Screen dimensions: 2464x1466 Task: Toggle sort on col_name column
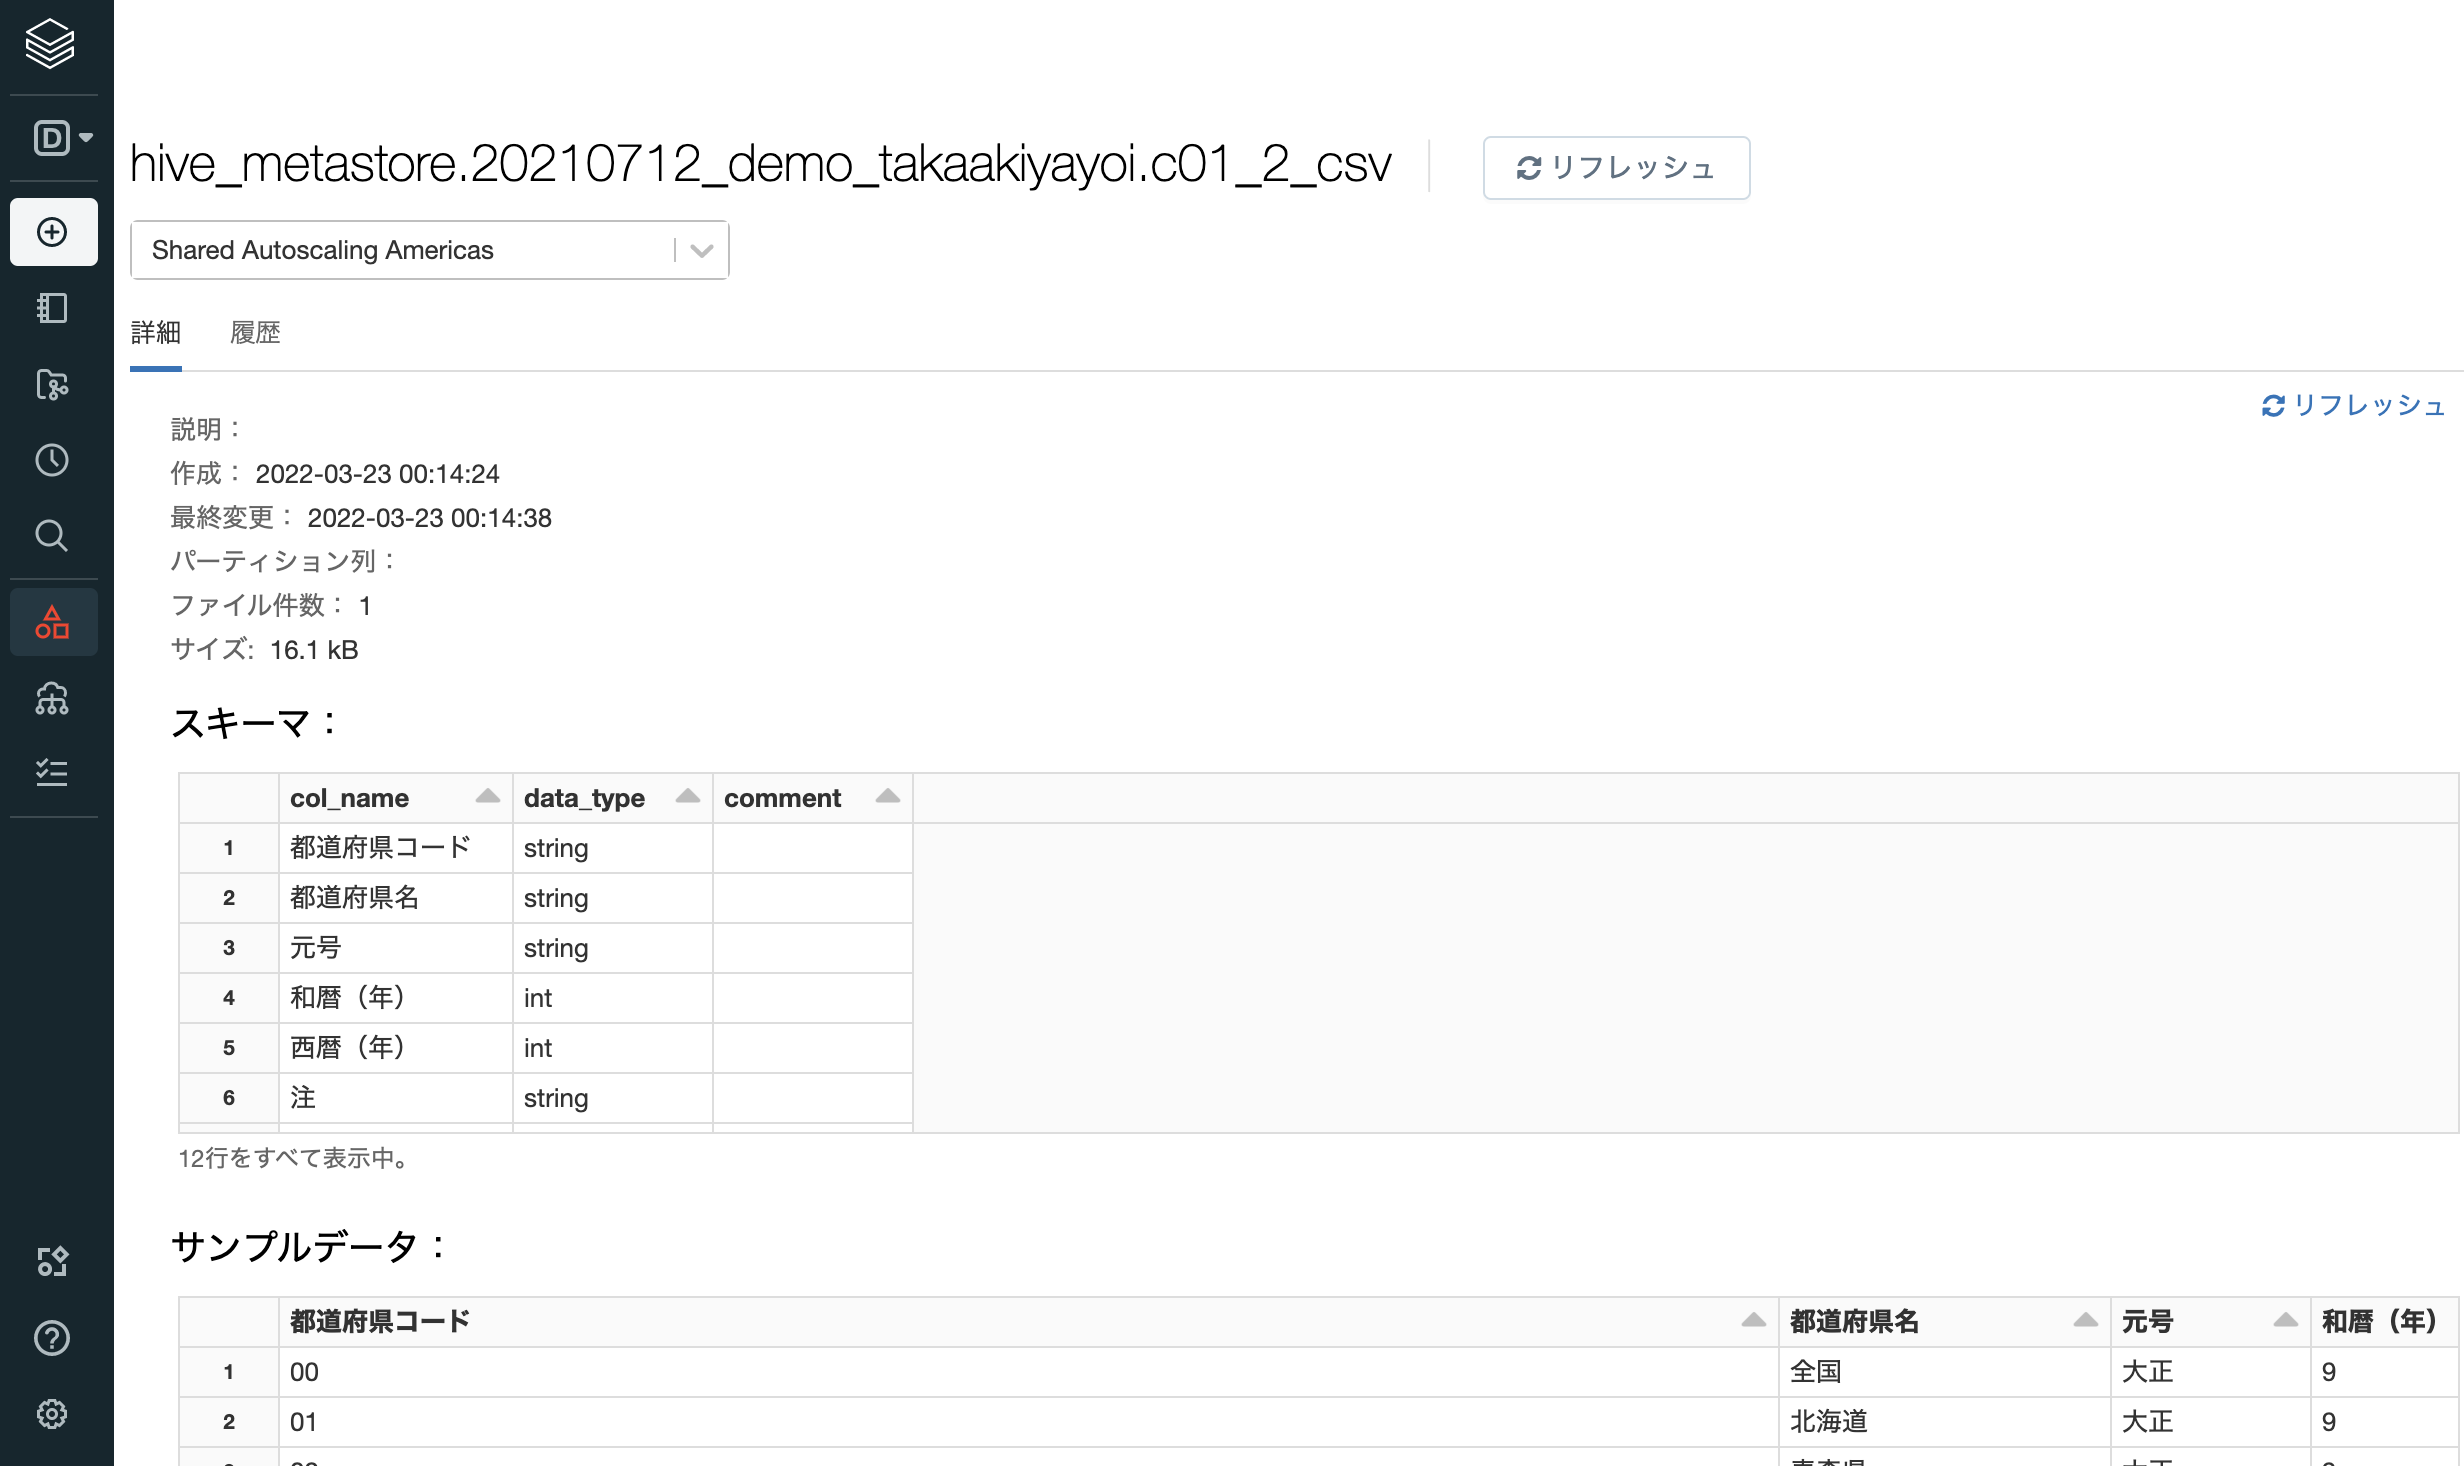click(x=489, y=797)
